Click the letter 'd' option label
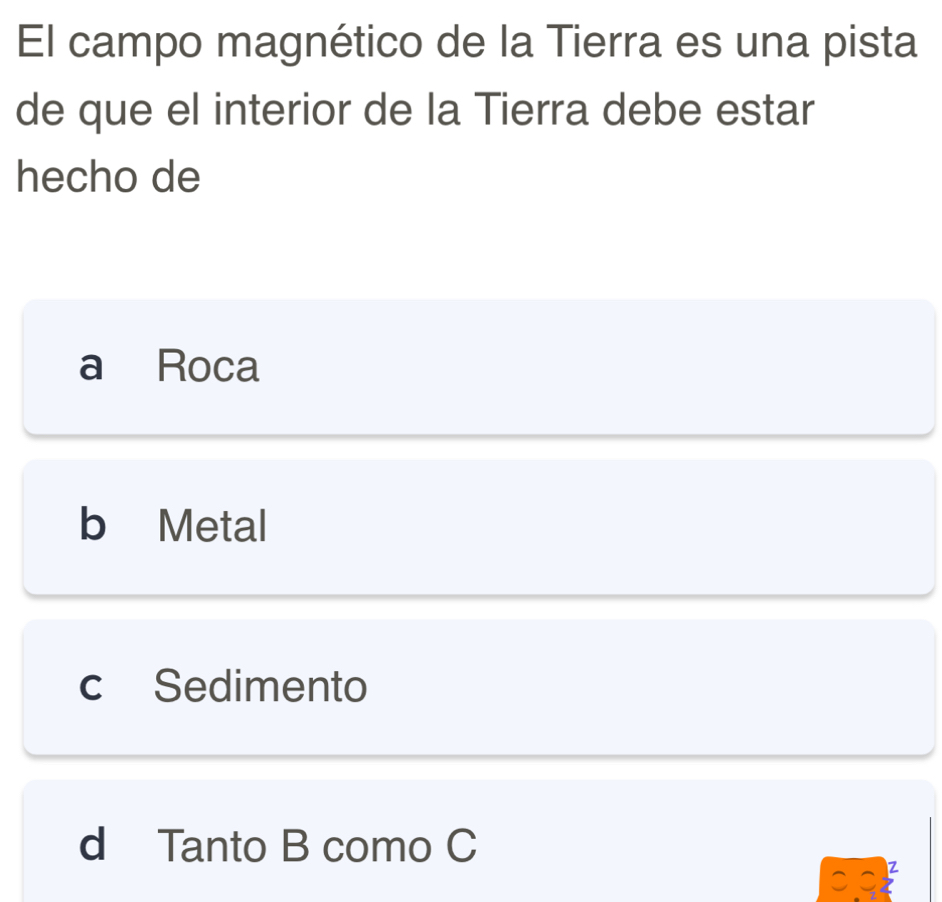Viewport: 942px width, 902px height. 91,845
